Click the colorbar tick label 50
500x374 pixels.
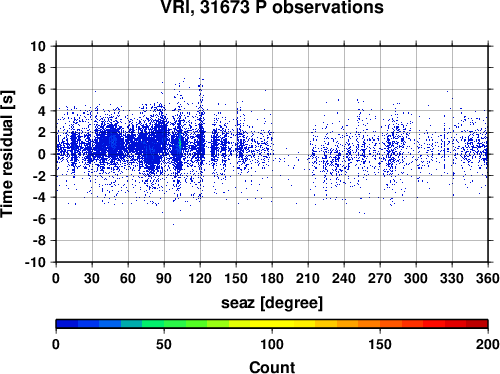coord(164,344)
